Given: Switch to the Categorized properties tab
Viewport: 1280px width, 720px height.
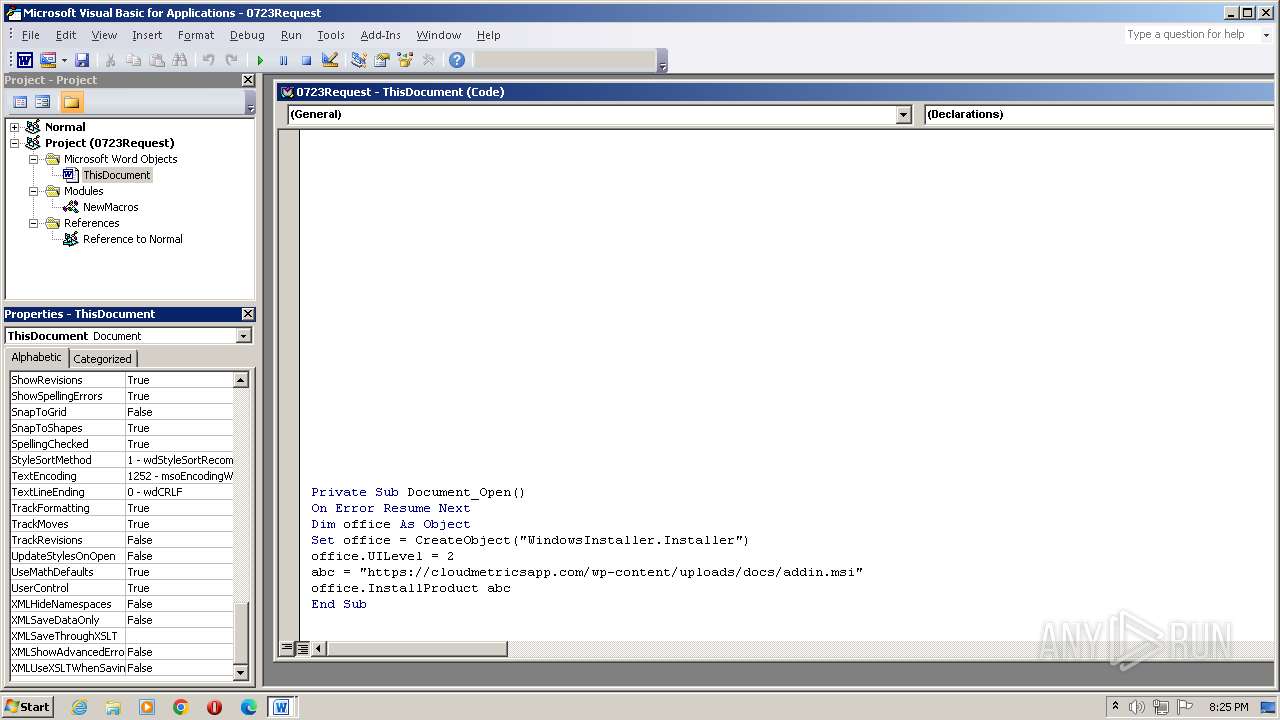Looking at the screenshot, I should (102, 358).
